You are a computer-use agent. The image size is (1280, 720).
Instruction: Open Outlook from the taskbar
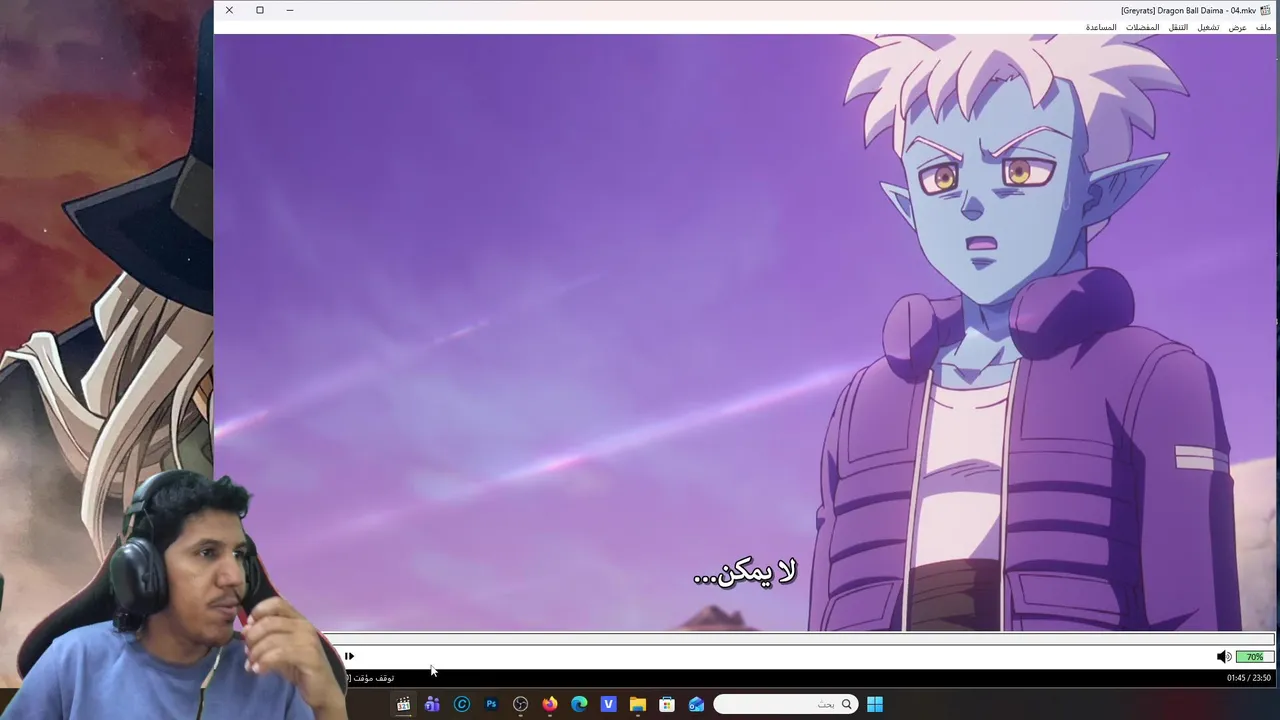coord(696,704)
